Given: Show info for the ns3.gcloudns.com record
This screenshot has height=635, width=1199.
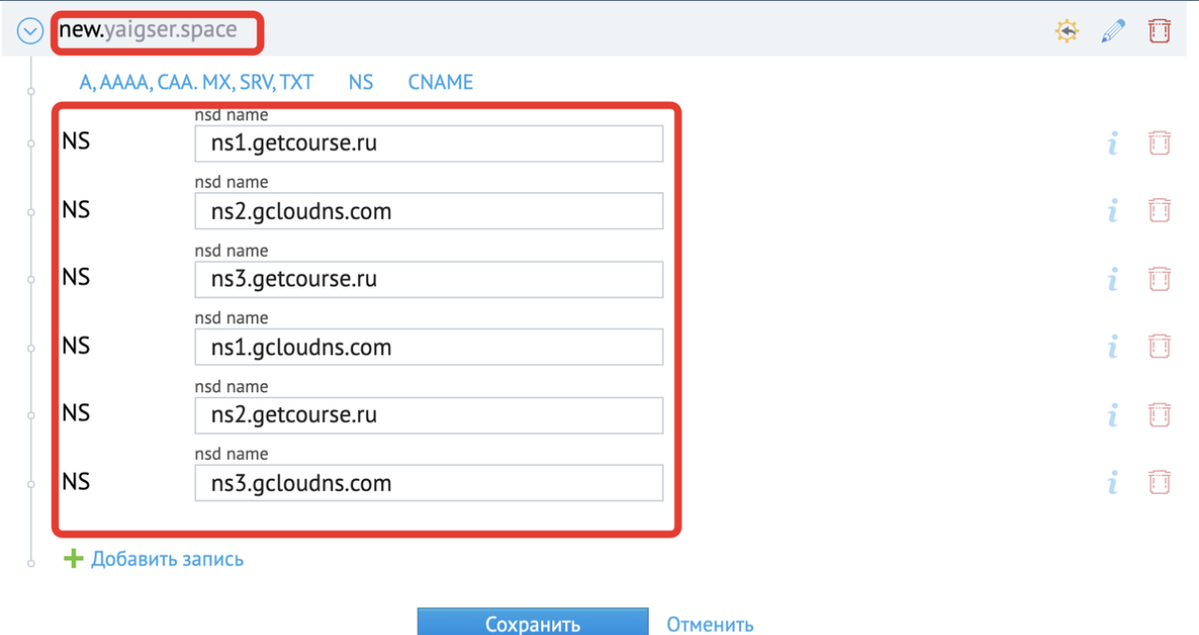Looking at the screenshot, I should pyautogui.click(x=1113, y=483).
